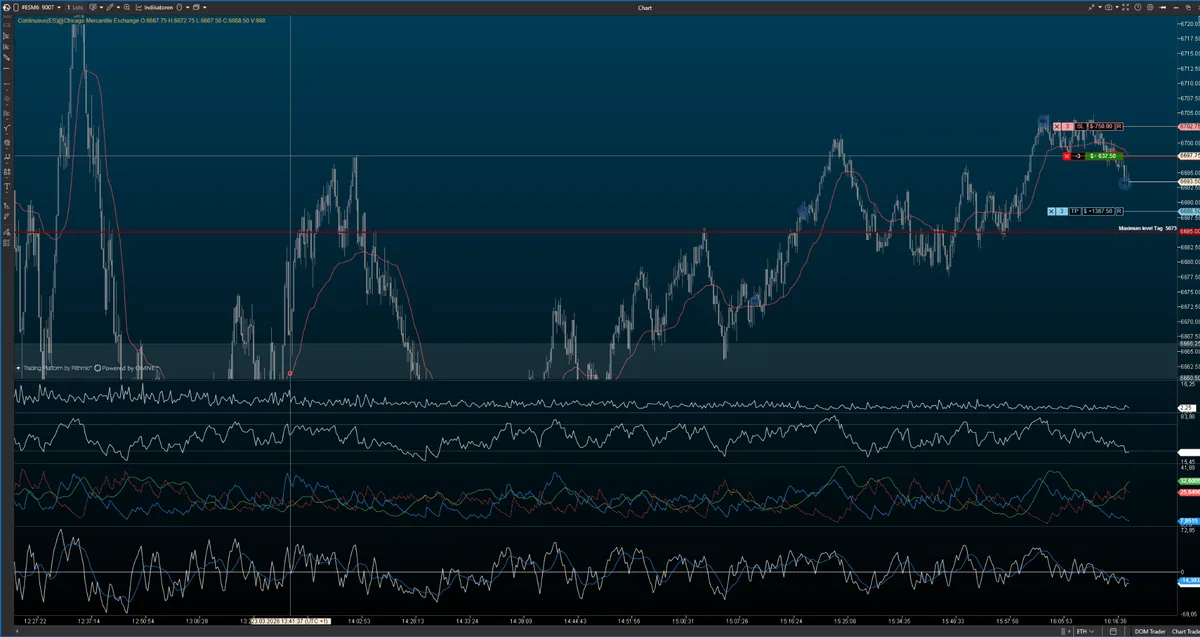Viewport: 1200px width, 637px height.
Task: Click the platform logo icon in top-left corner
Action: click(x=7, y=8)
